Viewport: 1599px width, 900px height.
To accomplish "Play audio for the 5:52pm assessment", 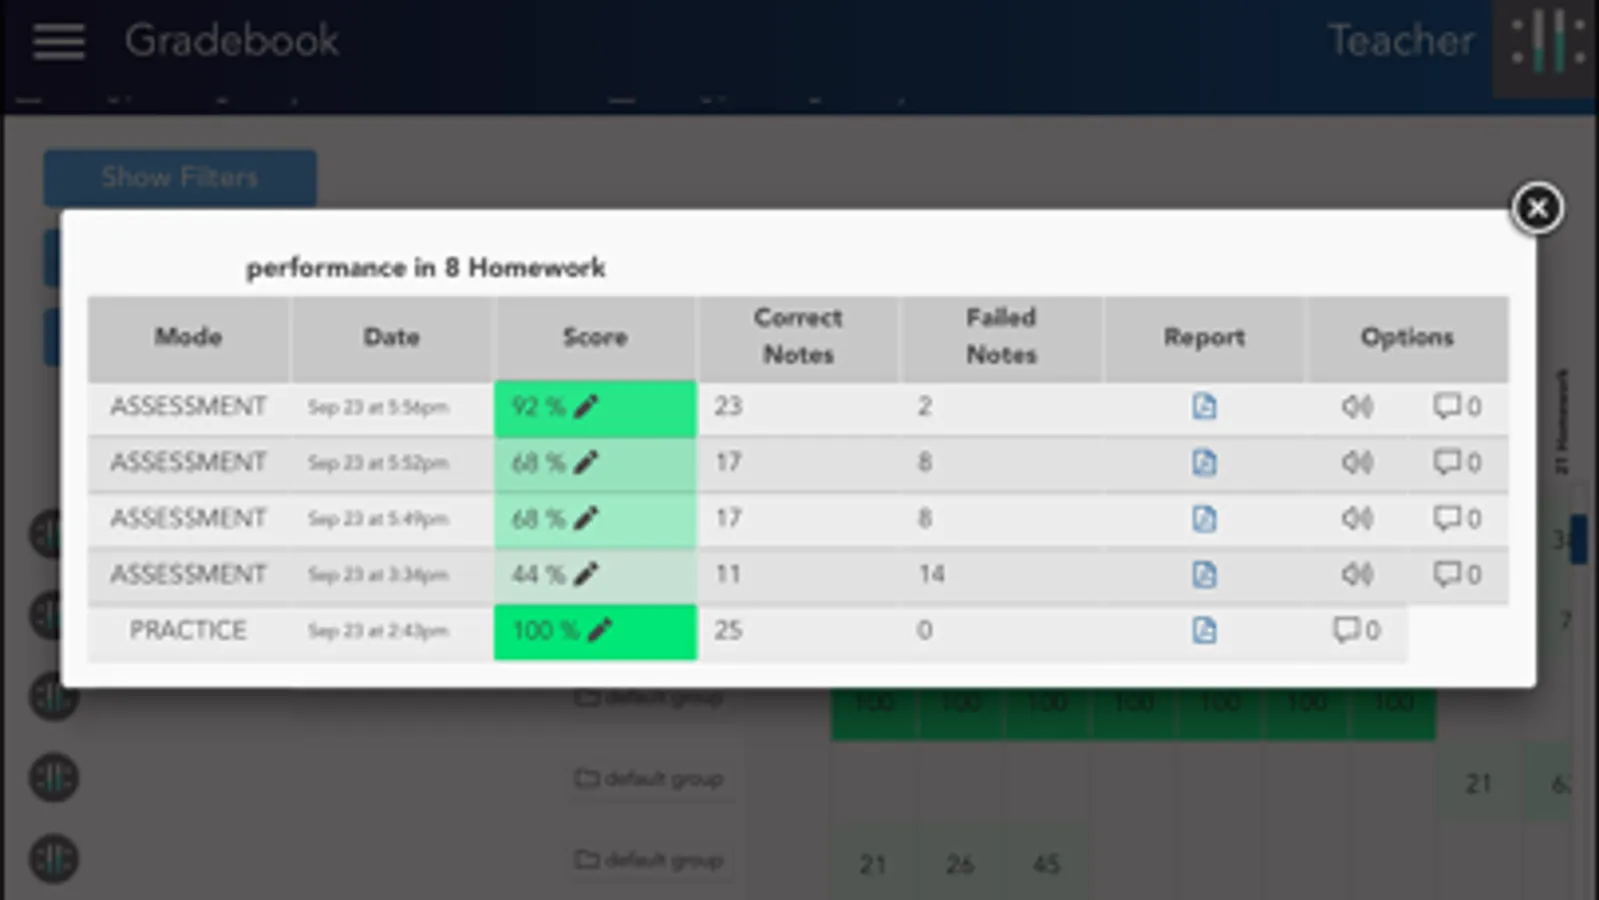I will (x=1357, y=462).
